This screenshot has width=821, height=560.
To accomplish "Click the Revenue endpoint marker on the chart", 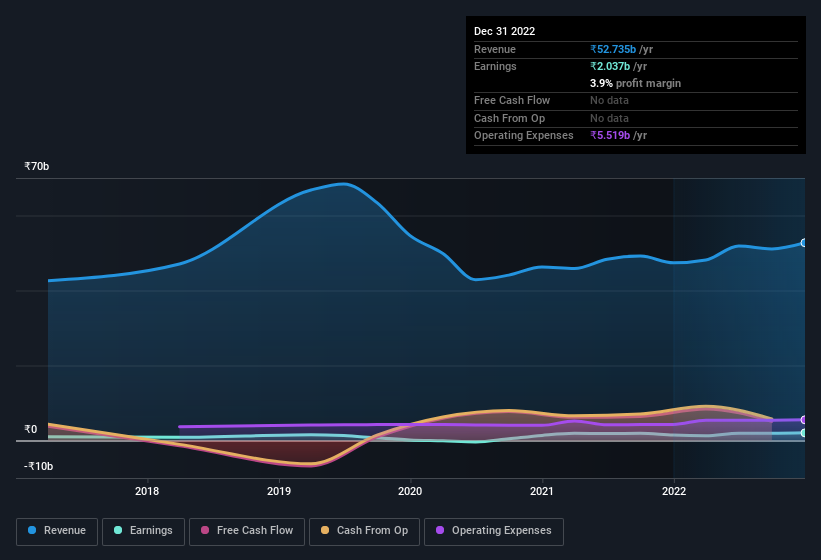I will (804, 243).
